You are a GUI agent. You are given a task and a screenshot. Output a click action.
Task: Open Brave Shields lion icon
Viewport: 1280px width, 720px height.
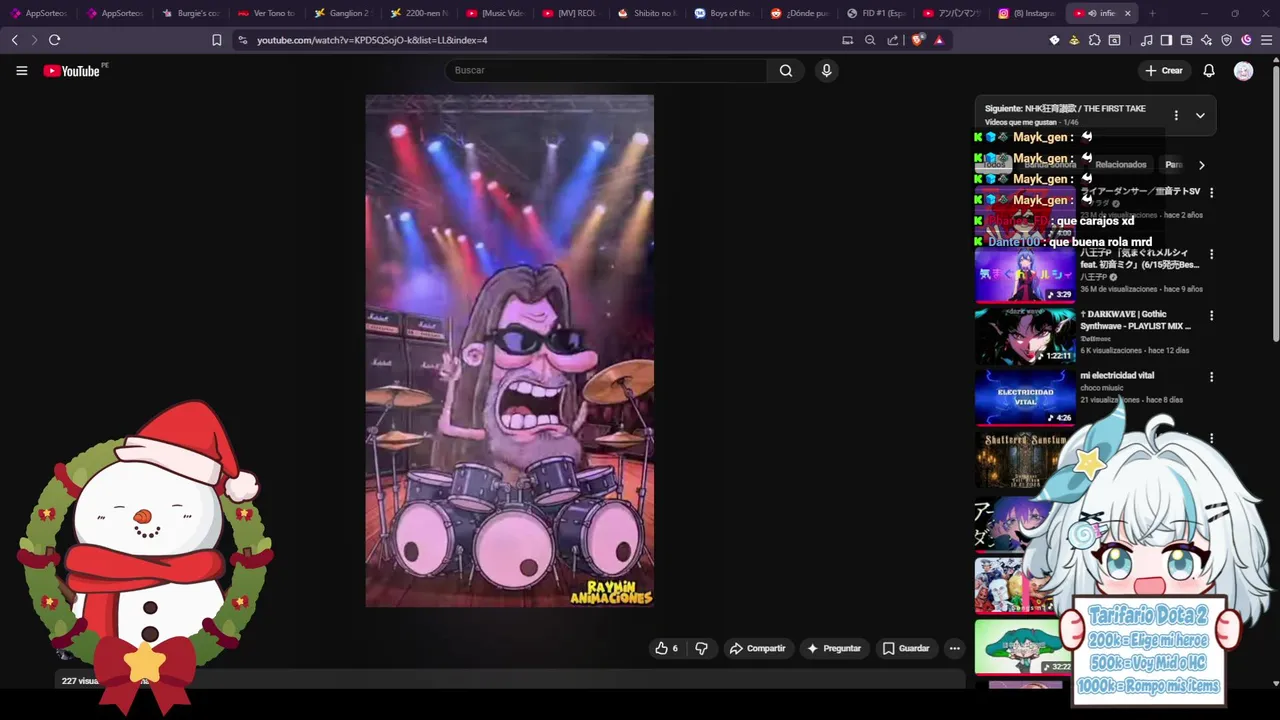[918, 40]
